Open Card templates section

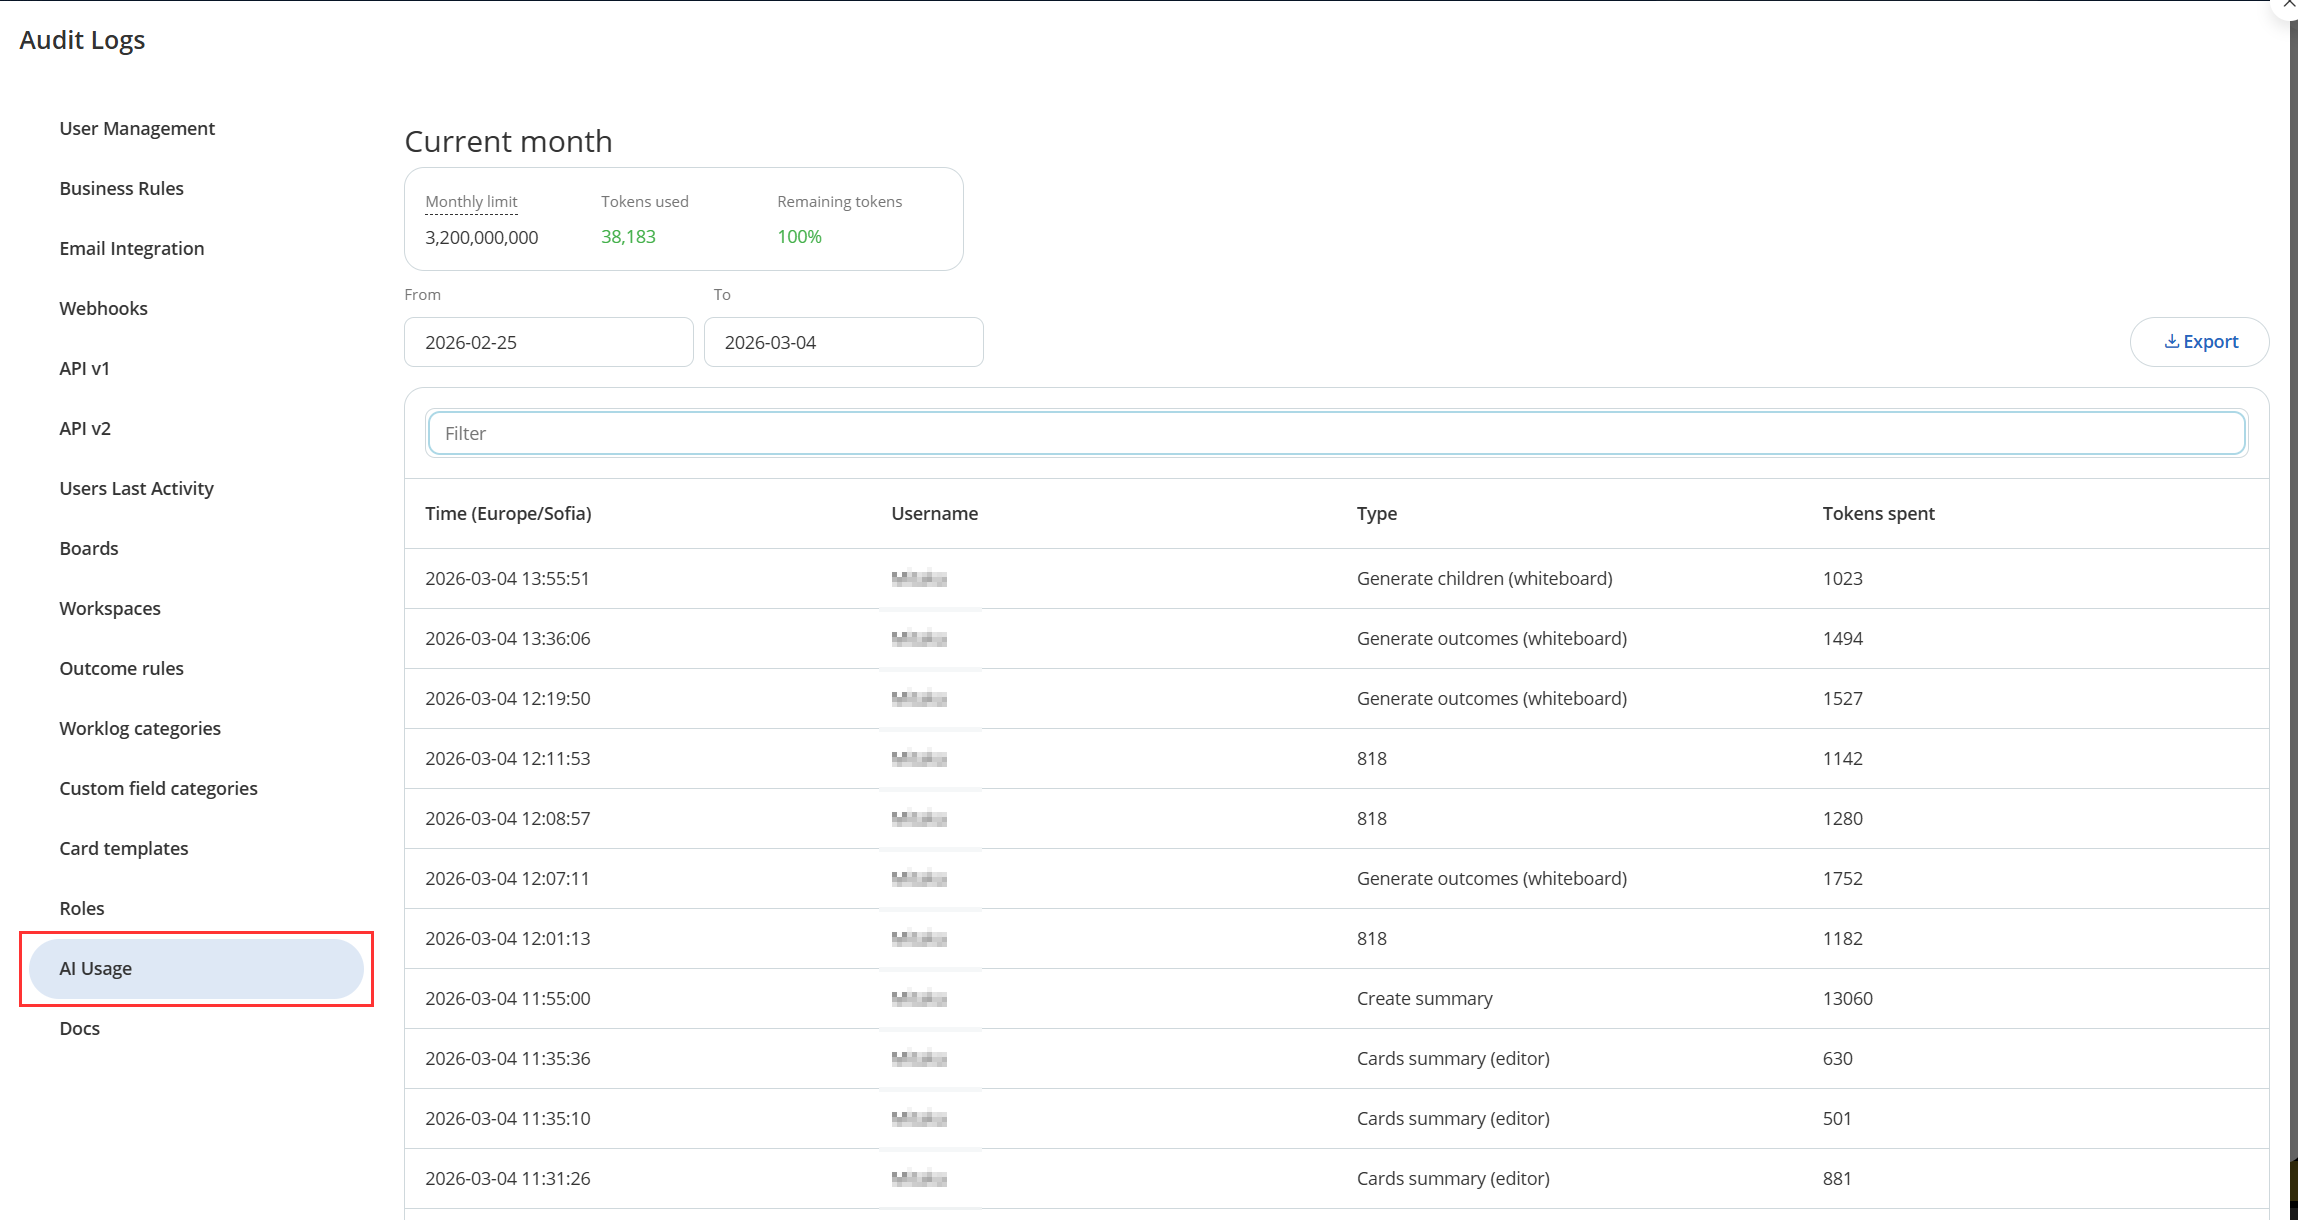[123, 848]
